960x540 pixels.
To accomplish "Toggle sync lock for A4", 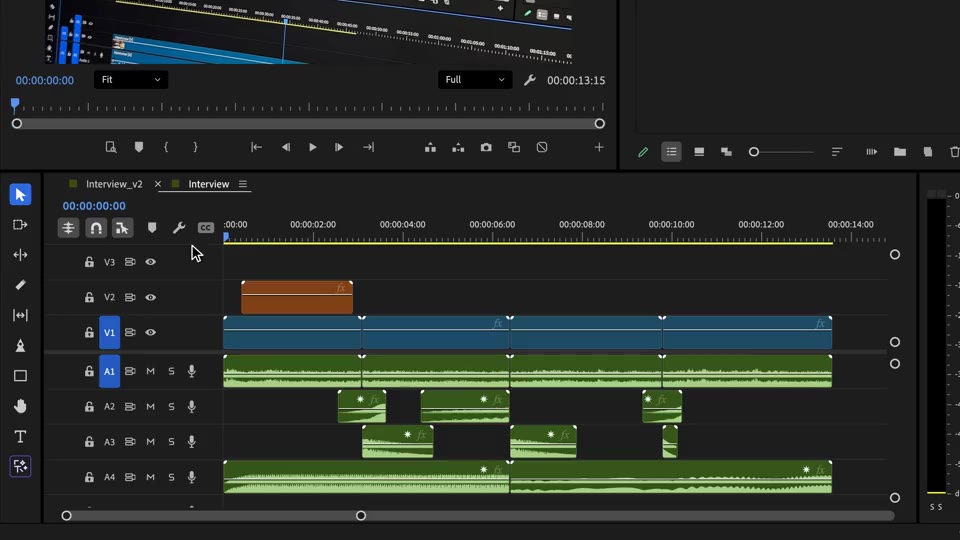I will point(130,477).
